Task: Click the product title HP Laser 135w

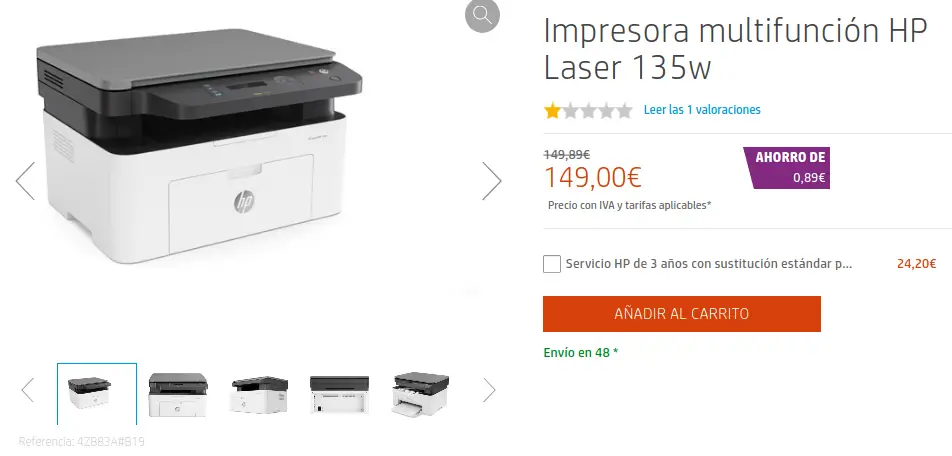Action: [x=735, y=48]
